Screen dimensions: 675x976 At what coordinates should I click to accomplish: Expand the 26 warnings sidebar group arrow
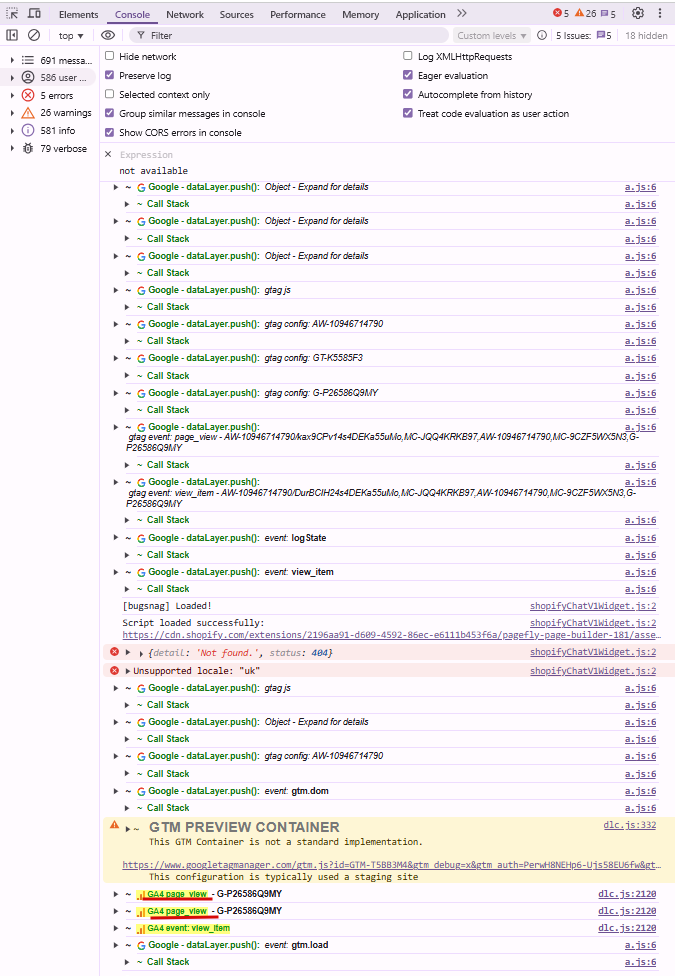click(x=12, y=113)
